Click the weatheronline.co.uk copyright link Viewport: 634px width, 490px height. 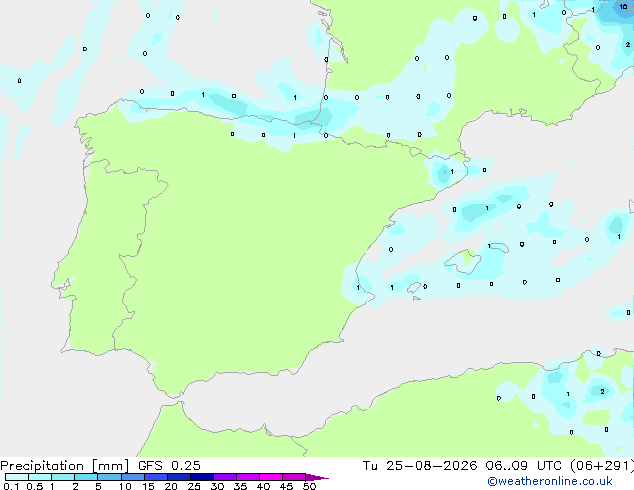pos(550,481)
